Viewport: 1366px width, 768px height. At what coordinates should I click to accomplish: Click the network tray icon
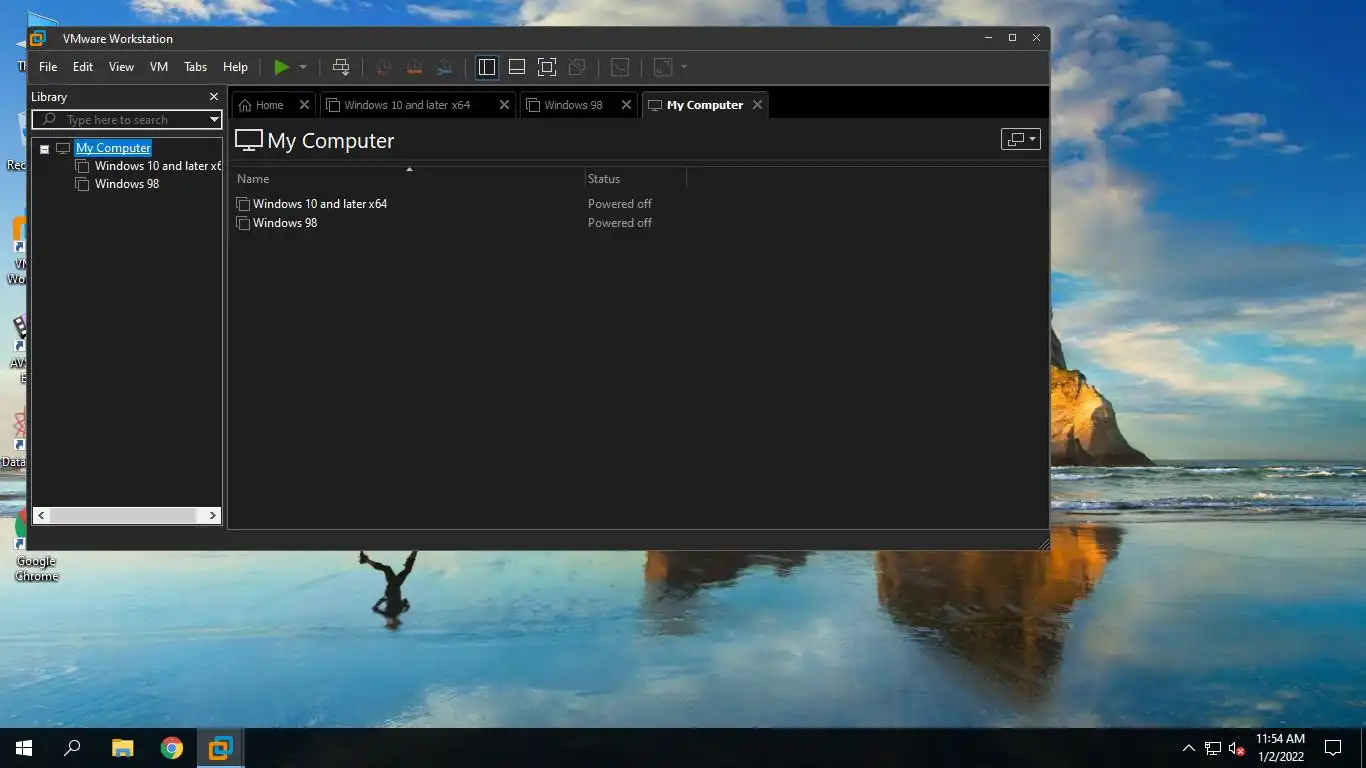1213,748
